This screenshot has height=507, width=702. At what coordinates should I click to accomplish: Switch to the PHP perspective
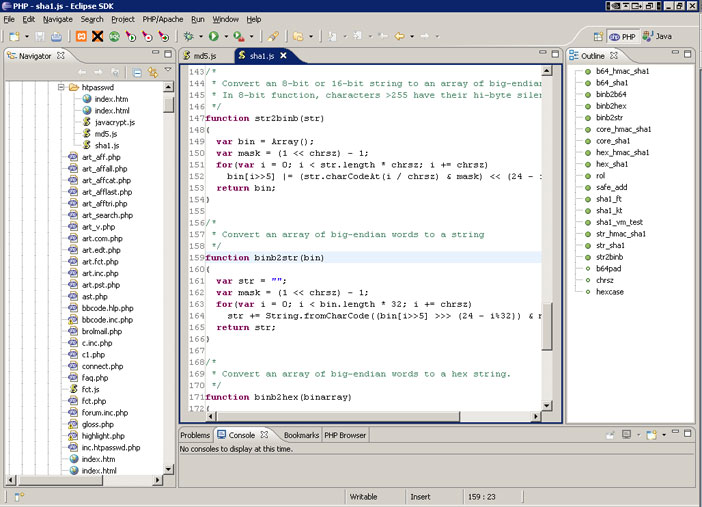pyautogui.click(x=623, y=37)
